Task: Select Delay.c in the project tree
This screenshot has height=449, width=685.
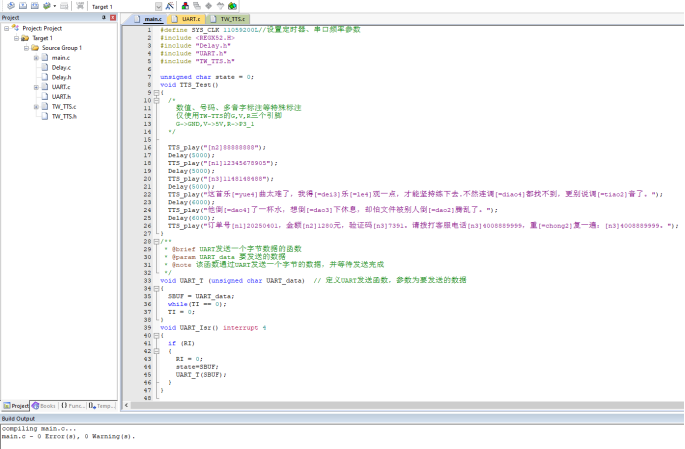Action: pyautogui.click(x=61, y=67)
